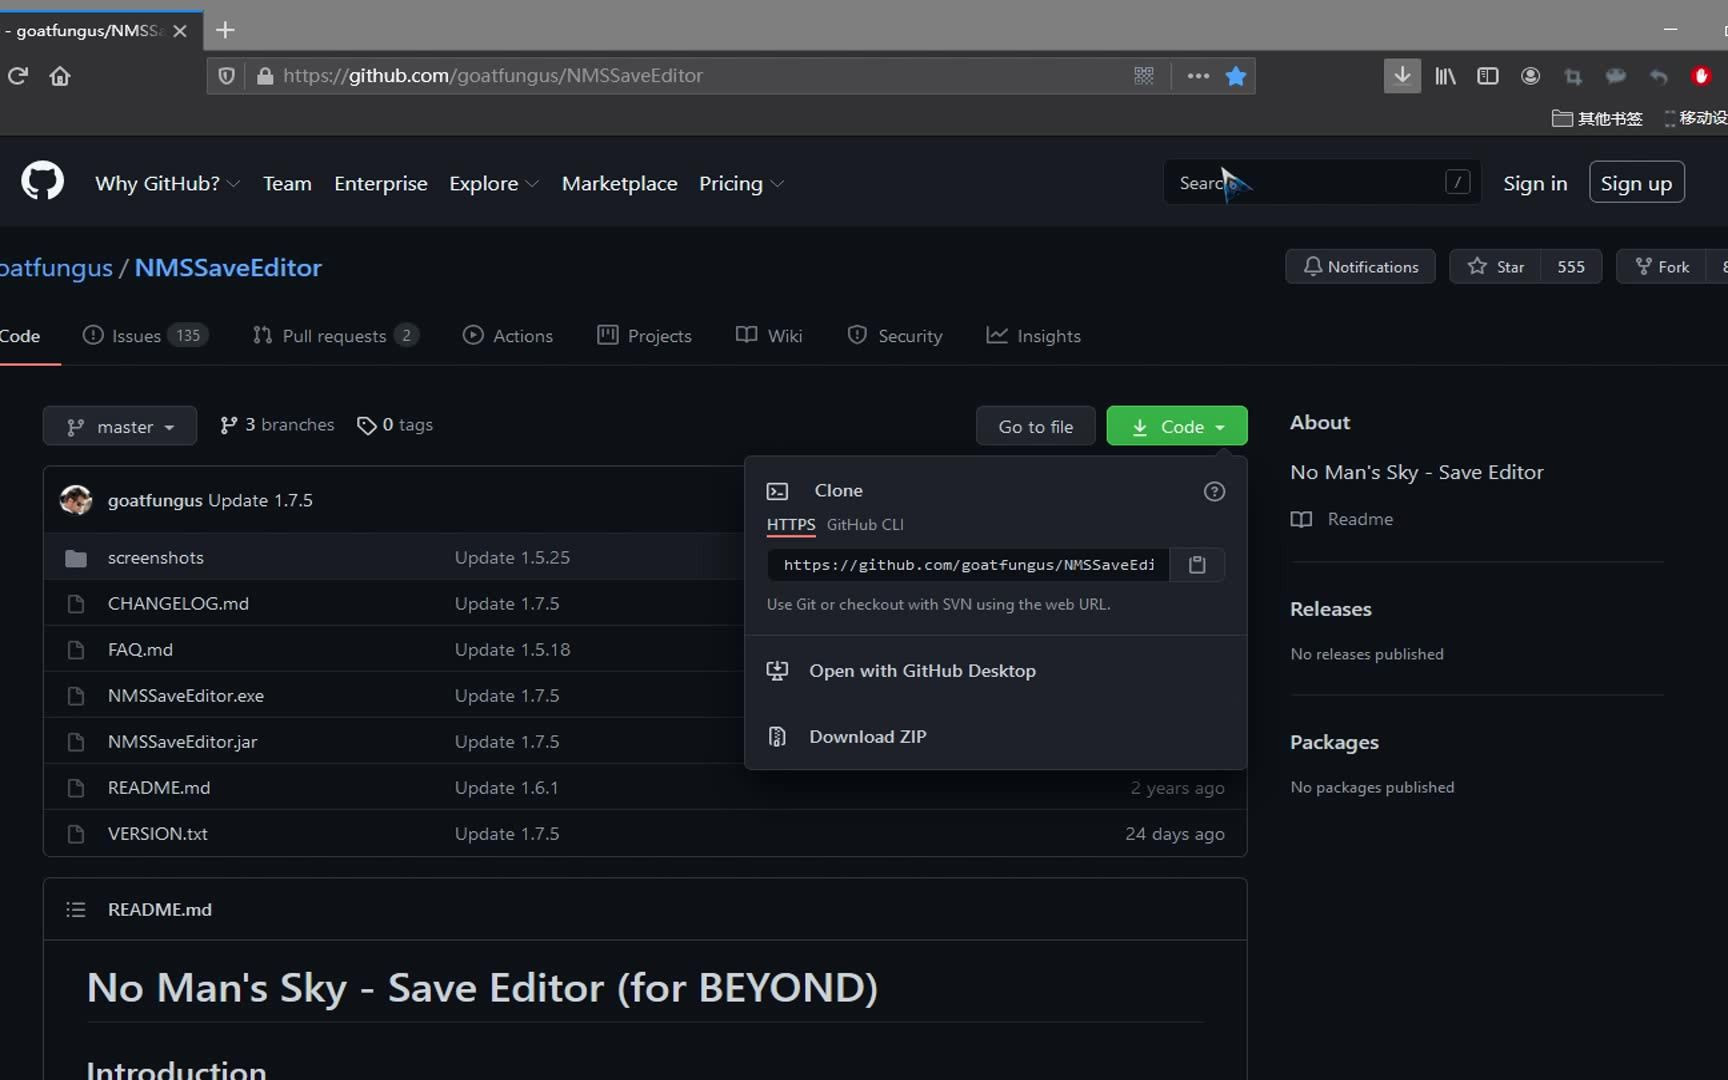Expand the Explore menu

(x=494, y=183)
